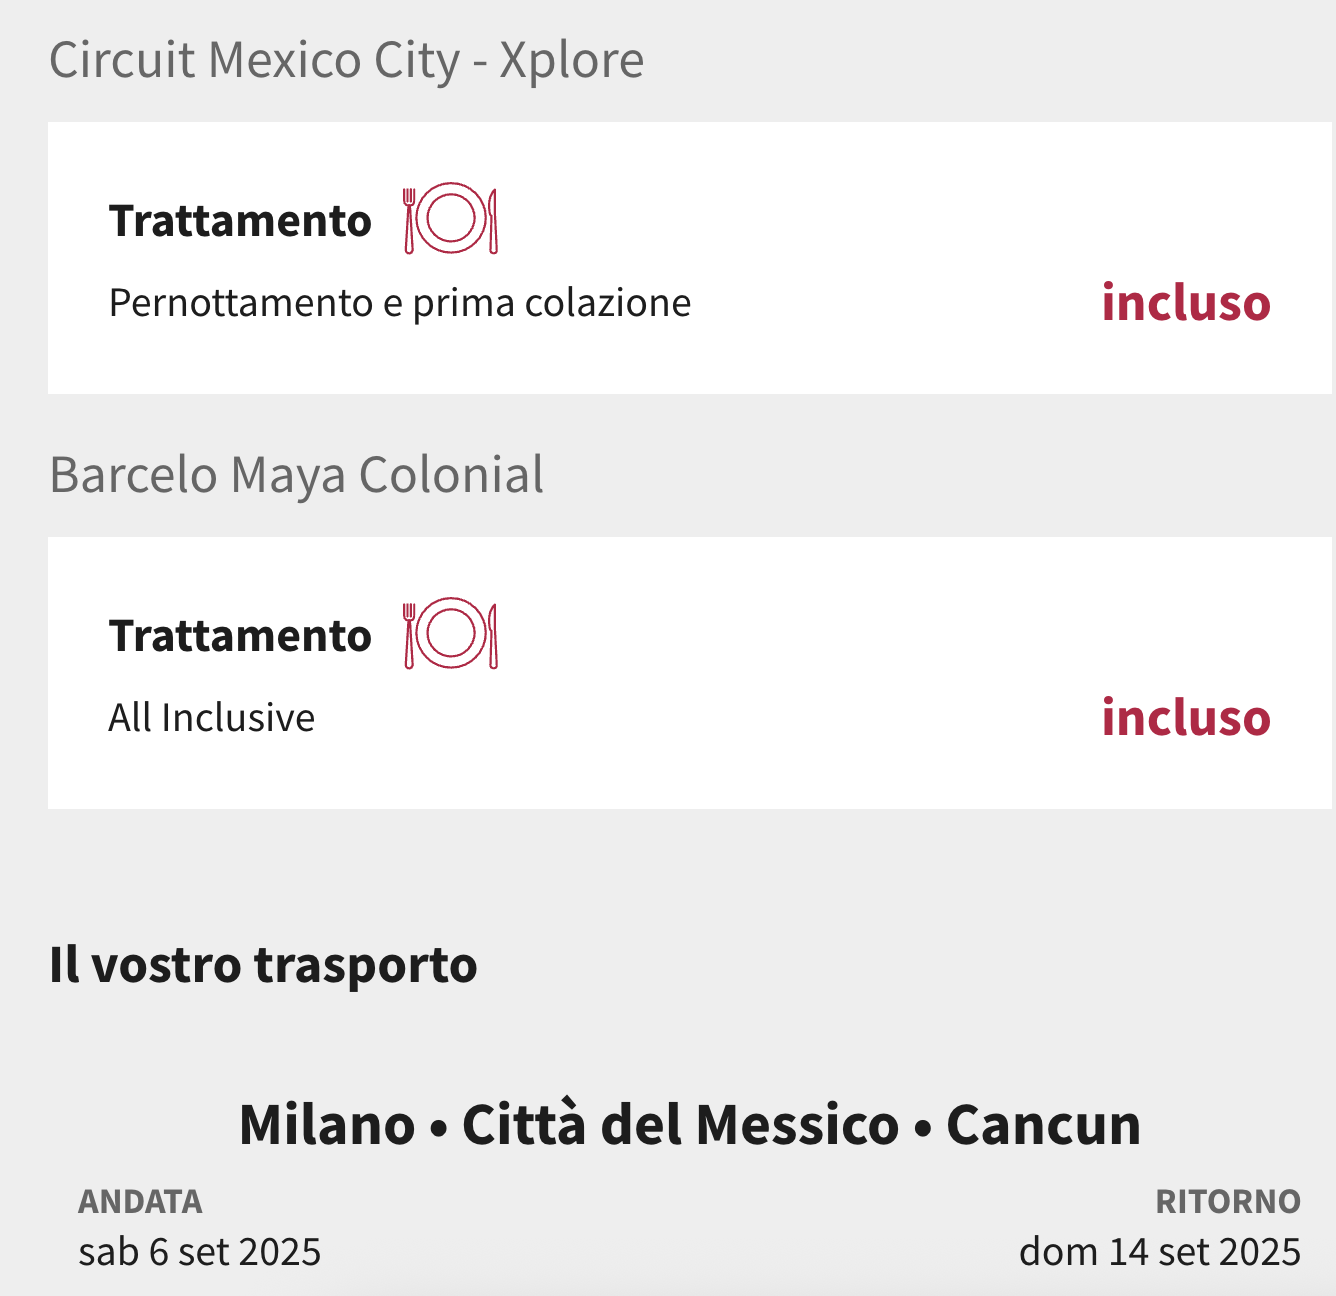Select the Circuit Mexico City - Xplore heading
1336x1296 pixels.
(x=346, y=60)
